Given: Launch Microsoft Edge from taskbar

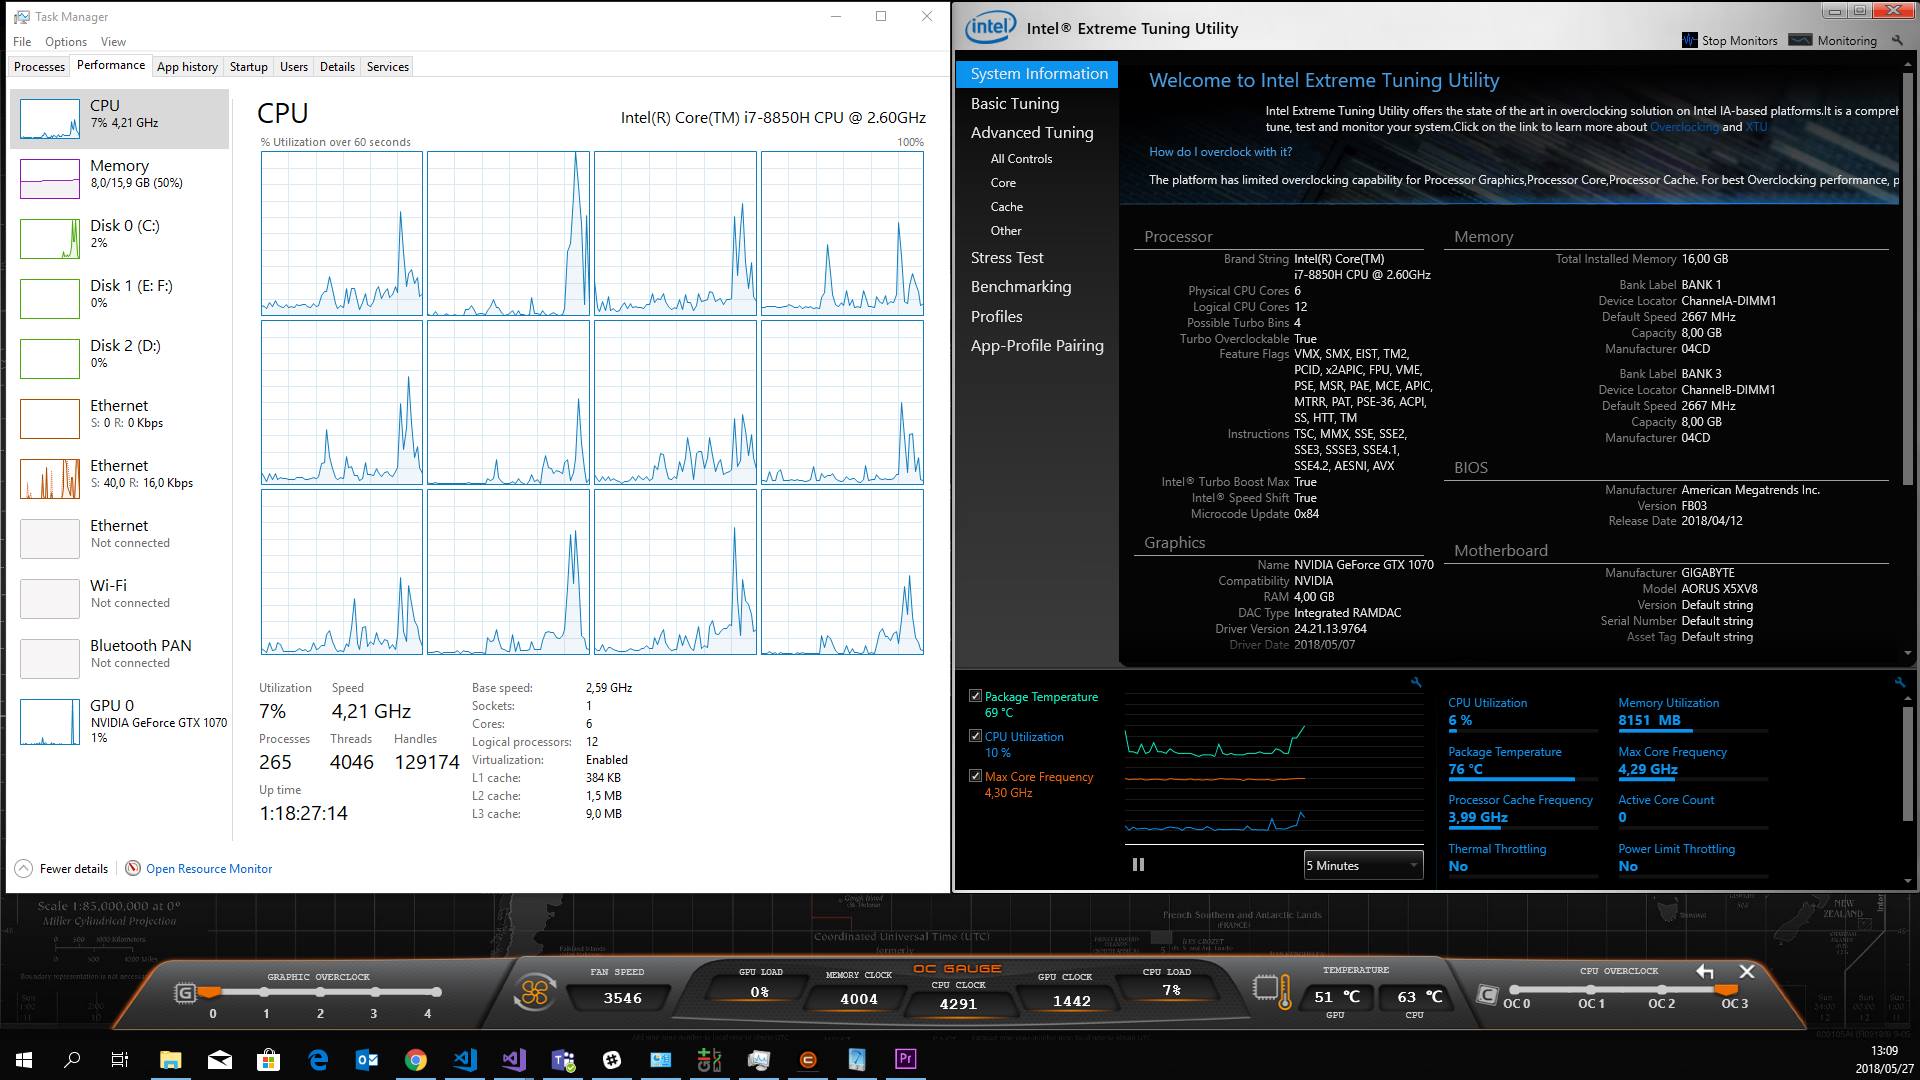Looking at the screenshot, I should (x=318, y=1060).
